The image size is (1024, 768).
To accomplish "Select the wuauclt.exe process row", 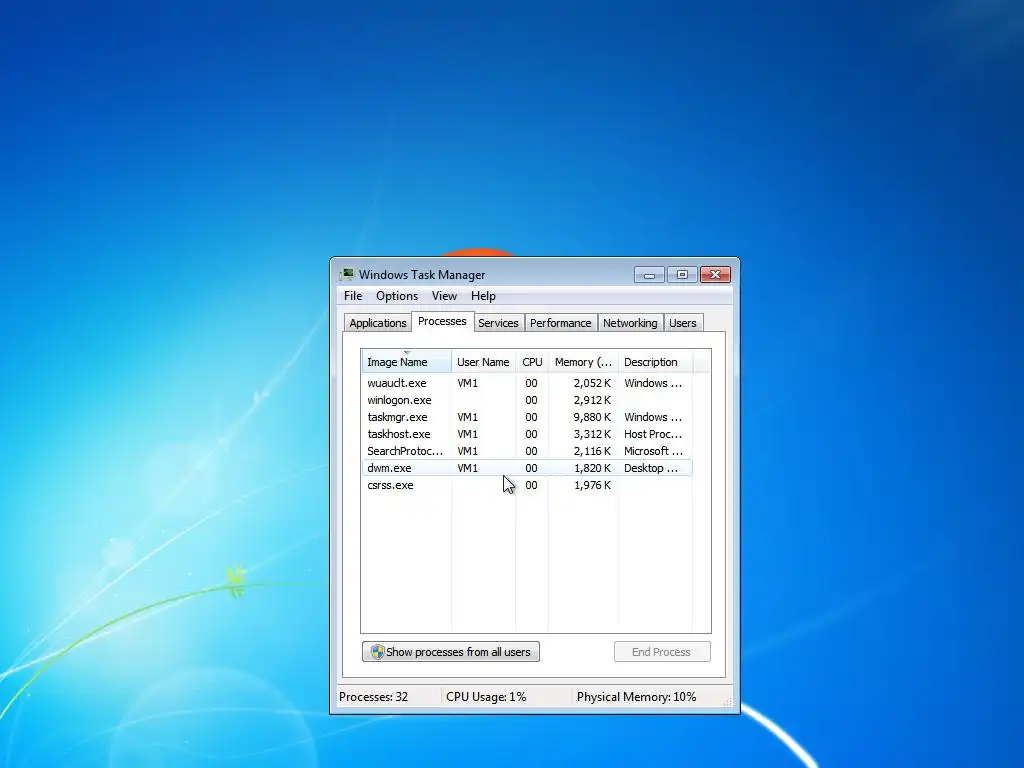I will [x=526, y=383].
